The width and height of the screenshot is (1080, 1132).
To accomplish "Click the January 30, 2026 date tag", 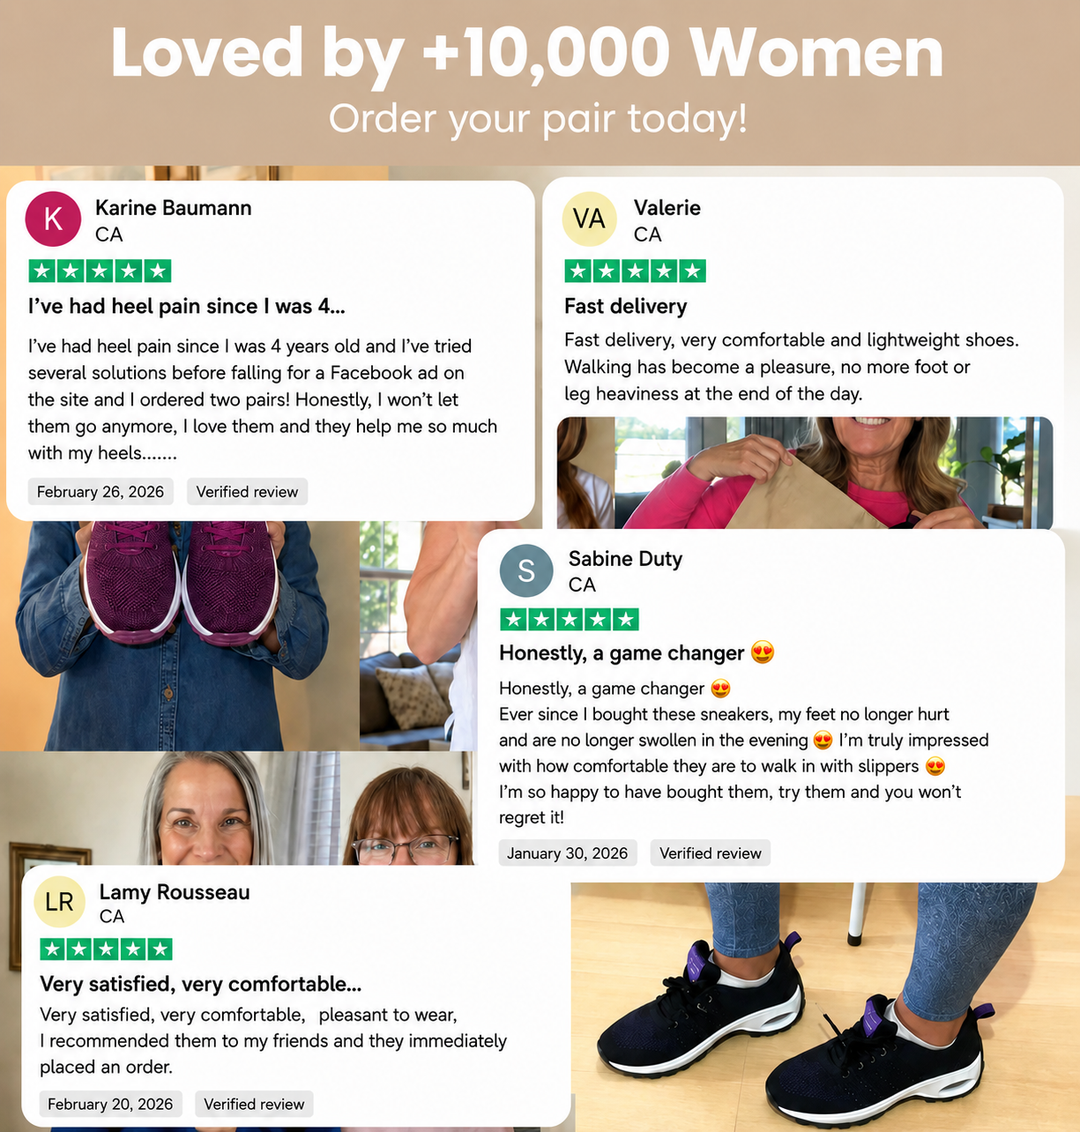I will click(x=567, y=853).
